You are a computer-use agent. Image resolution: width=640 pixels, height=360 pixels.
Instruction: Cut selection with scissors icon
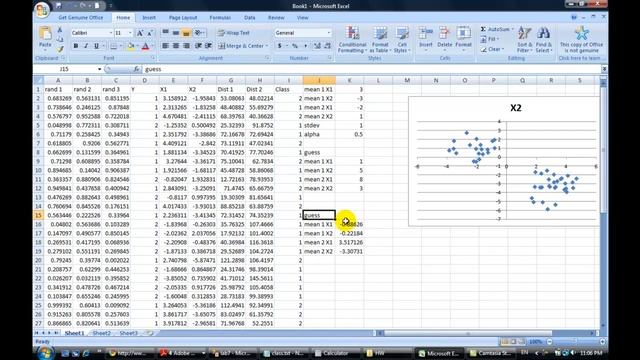60,30
